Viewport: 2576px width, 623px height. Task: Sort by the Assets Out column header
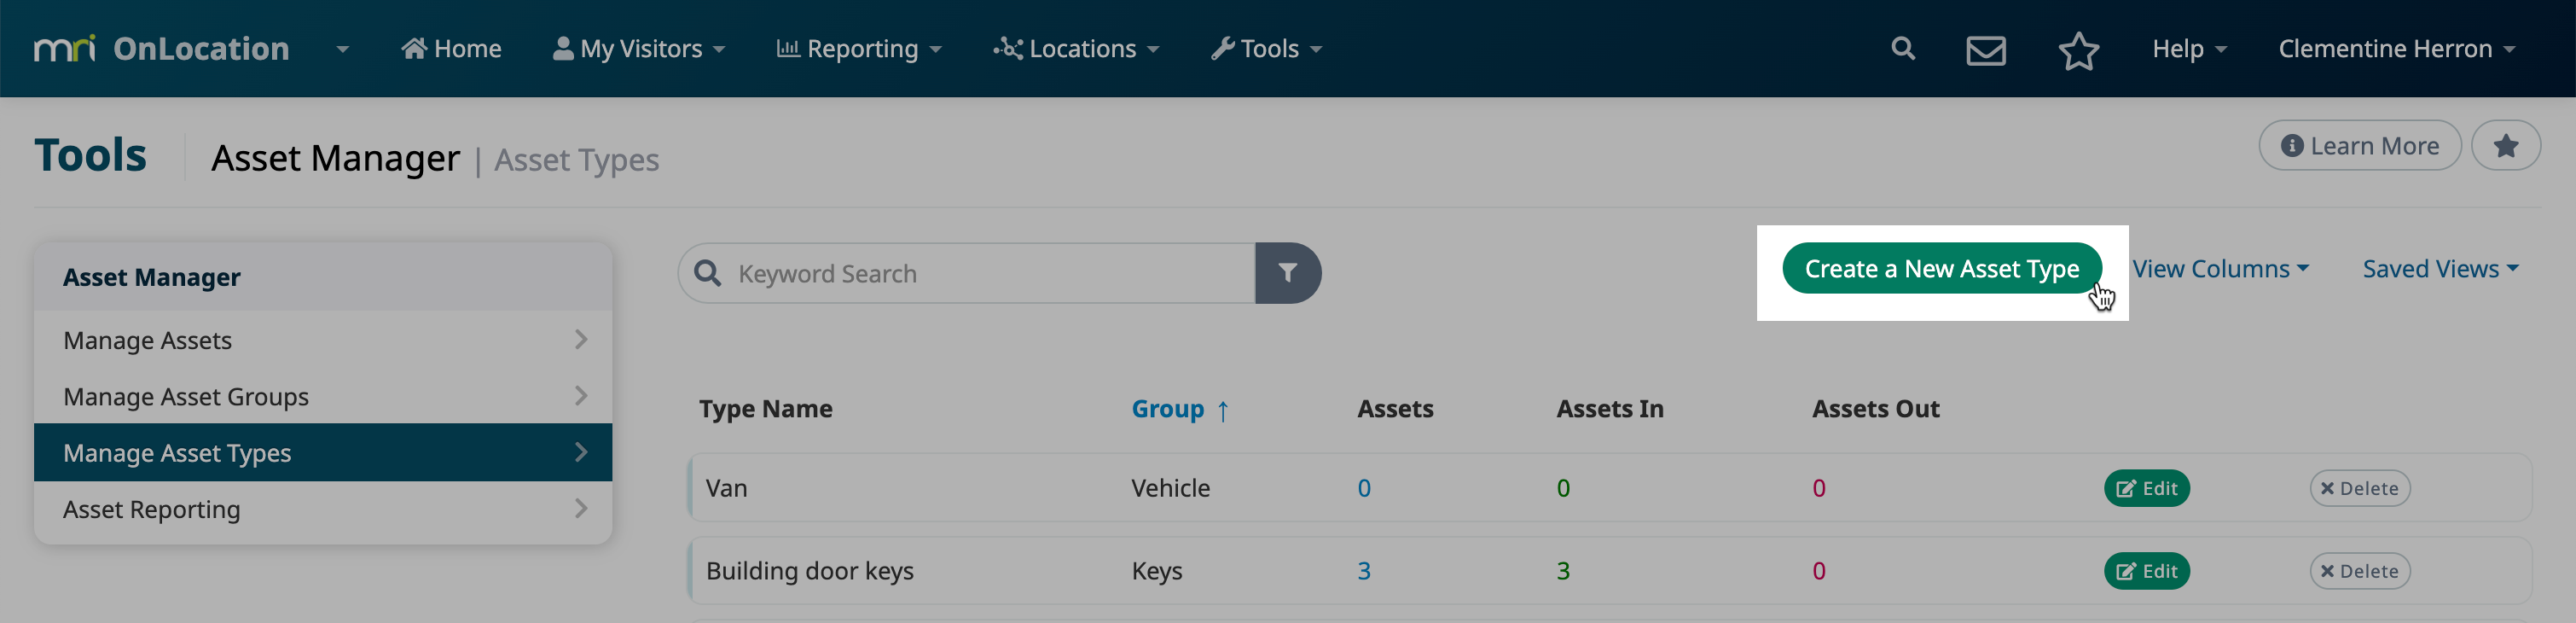(1875, 408)
